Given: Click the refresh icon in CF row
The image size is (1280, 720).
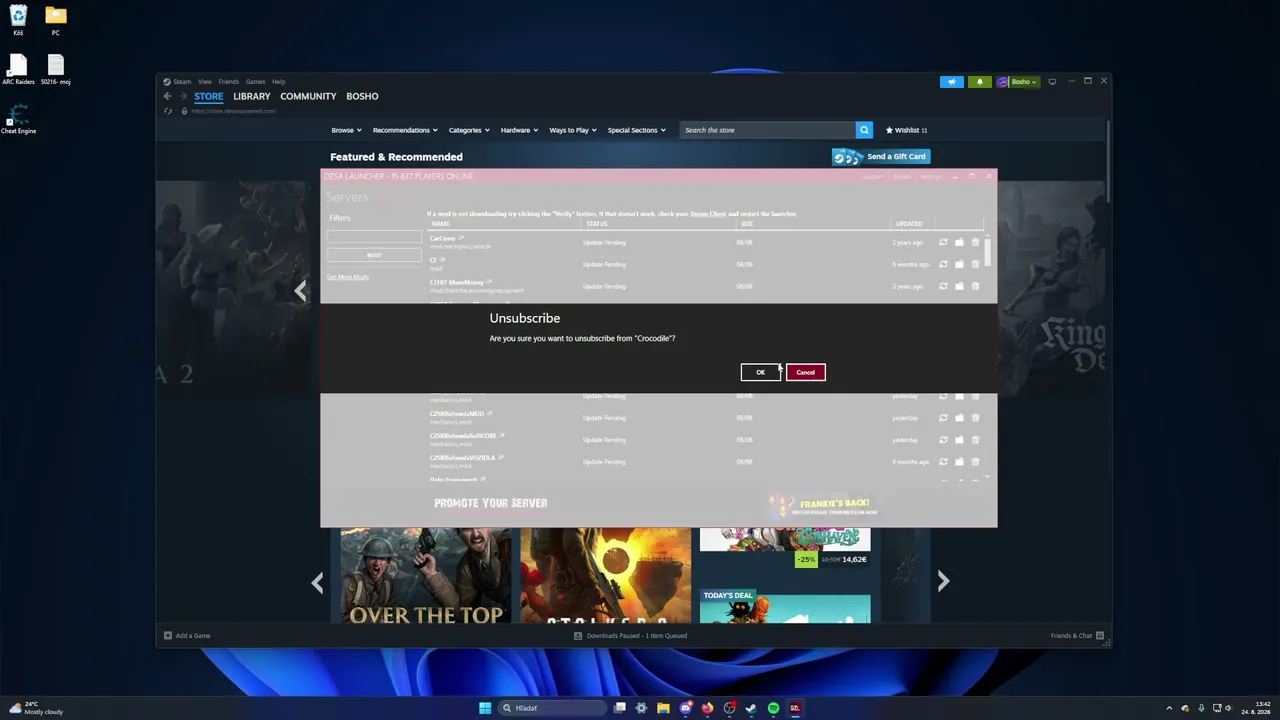Looking at the screenshot, I should (x=943, y=264).
